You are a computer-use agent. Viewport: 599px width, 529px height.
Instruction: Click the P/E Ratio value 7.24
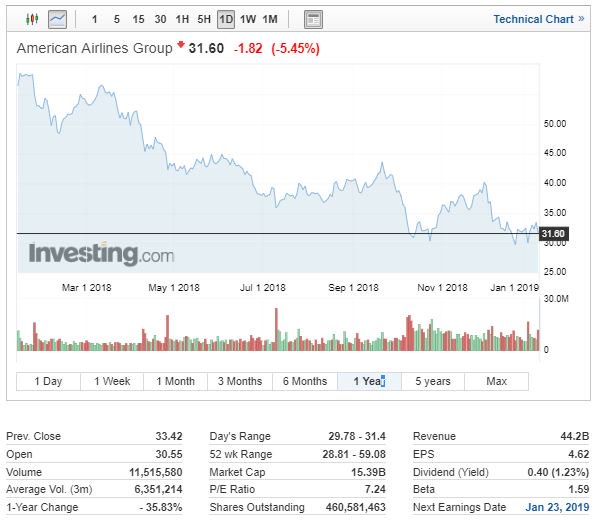[375, 489]
